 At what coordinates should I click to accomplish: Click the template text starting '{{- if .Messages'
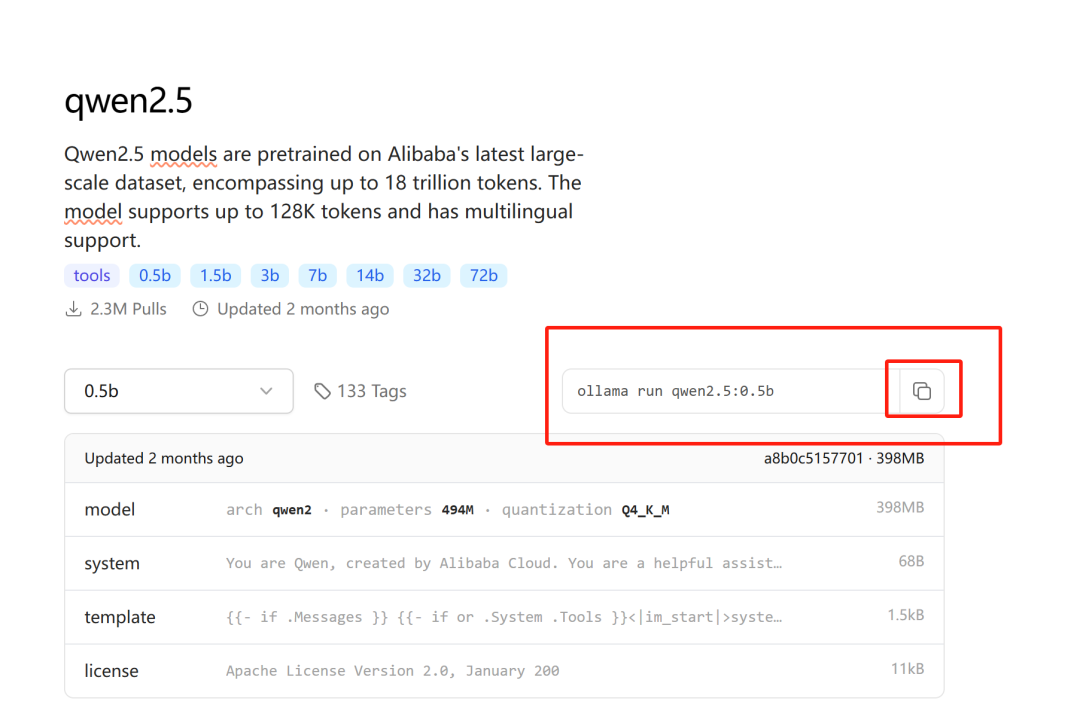coord(504,617)
